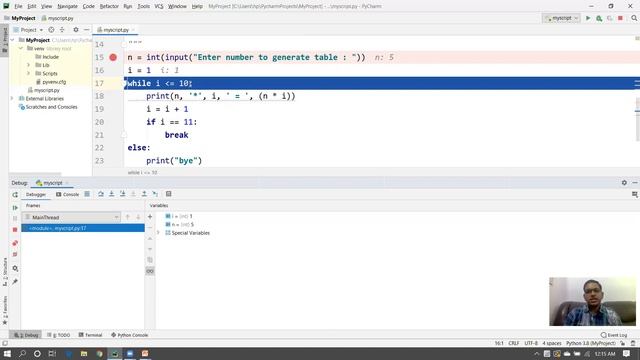
Task: Expand External Libraries node
Action: [12, 98]
